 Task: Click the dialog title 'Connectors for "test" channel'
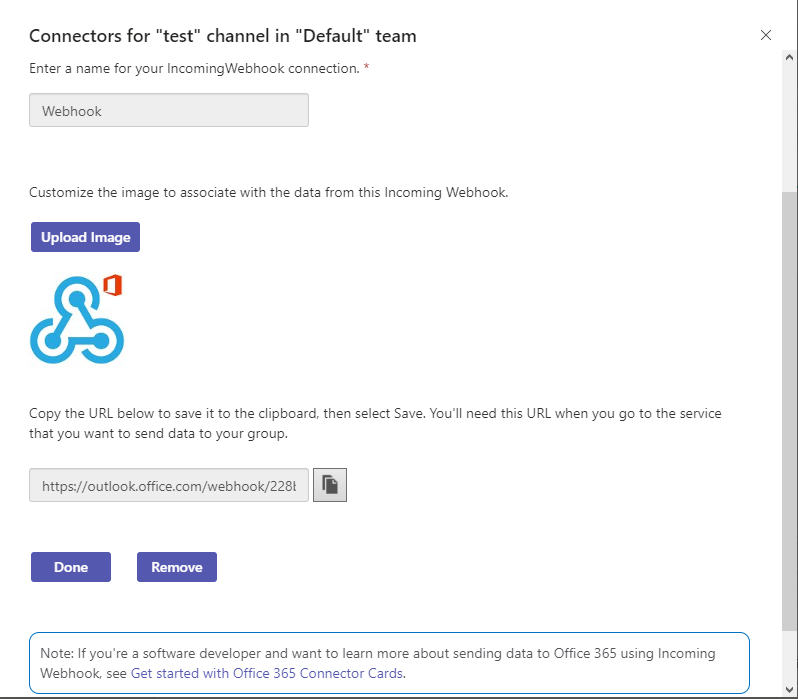pyautogui.click(x=223, y=36)
